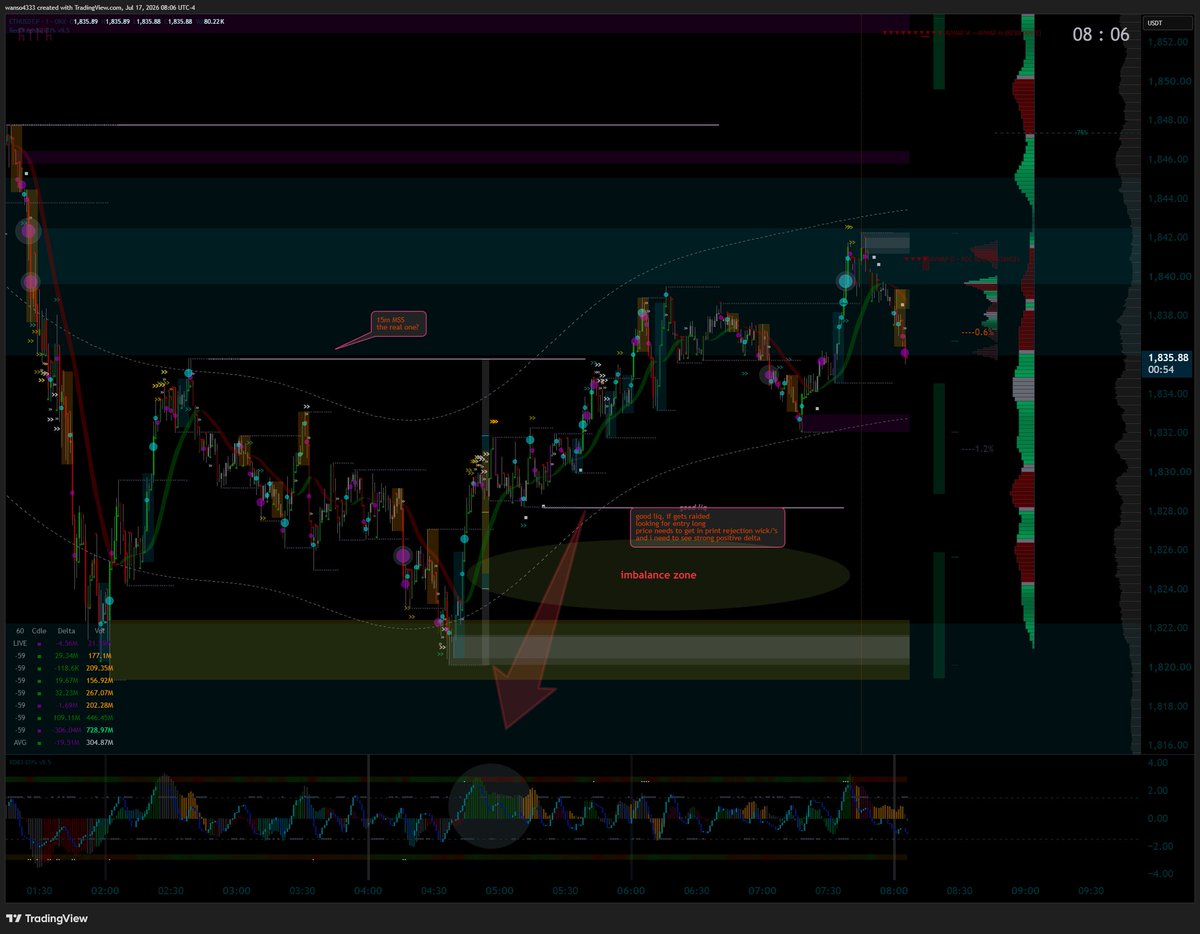
Task: Click the 01:30 time axis label
Action: tap(40, 890)
